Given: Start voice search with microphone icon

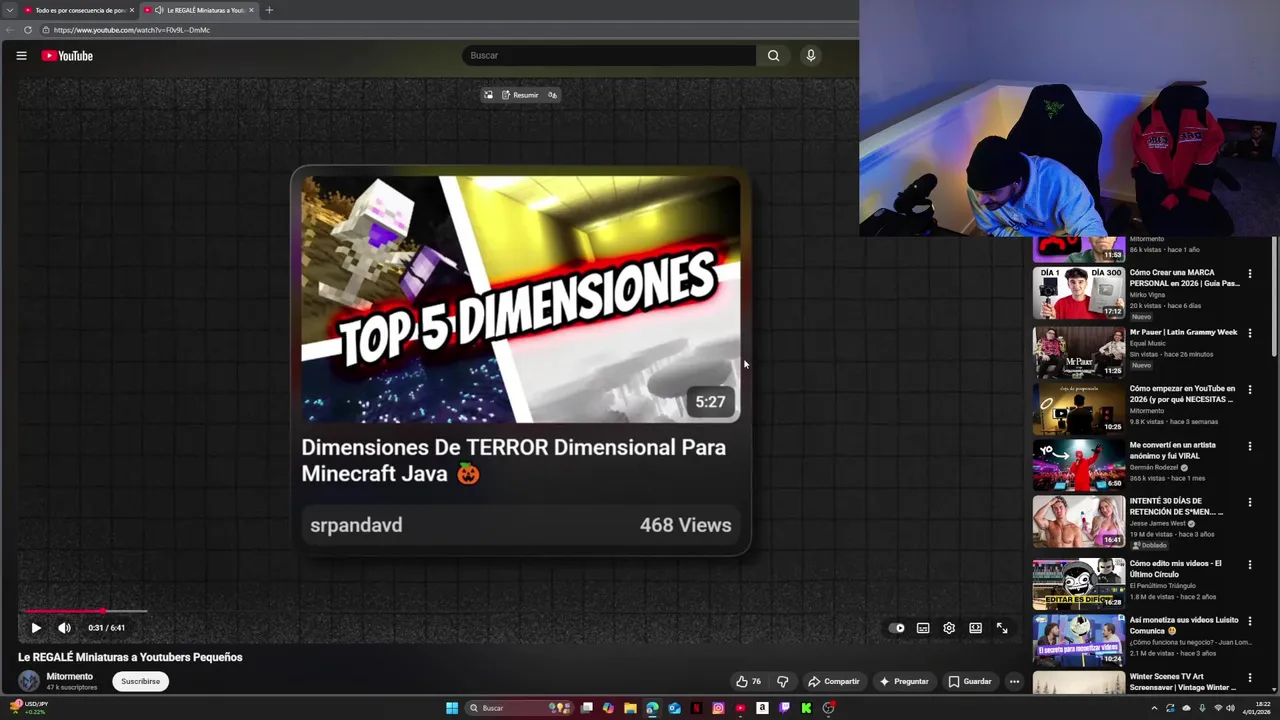Looking at the screenshot, I should (811, 56).
